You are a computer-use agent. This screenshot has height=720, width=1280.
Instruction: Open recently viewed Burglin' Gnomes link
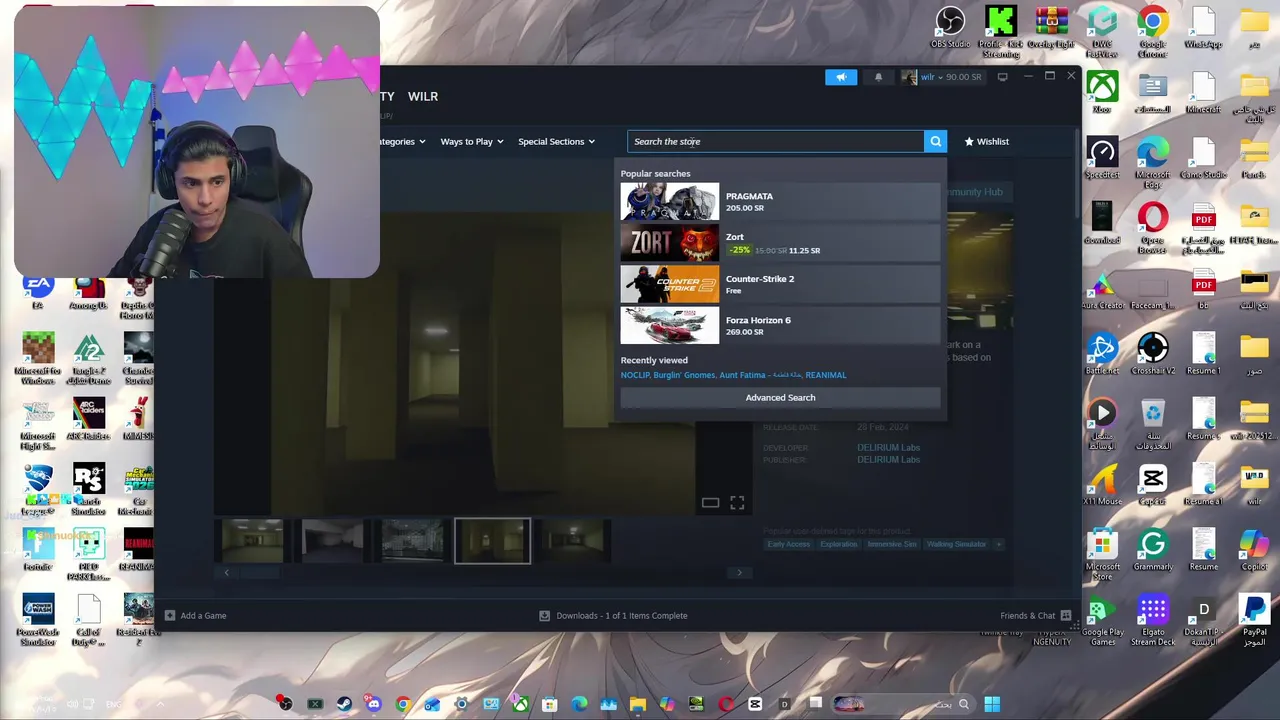point(684,375)
